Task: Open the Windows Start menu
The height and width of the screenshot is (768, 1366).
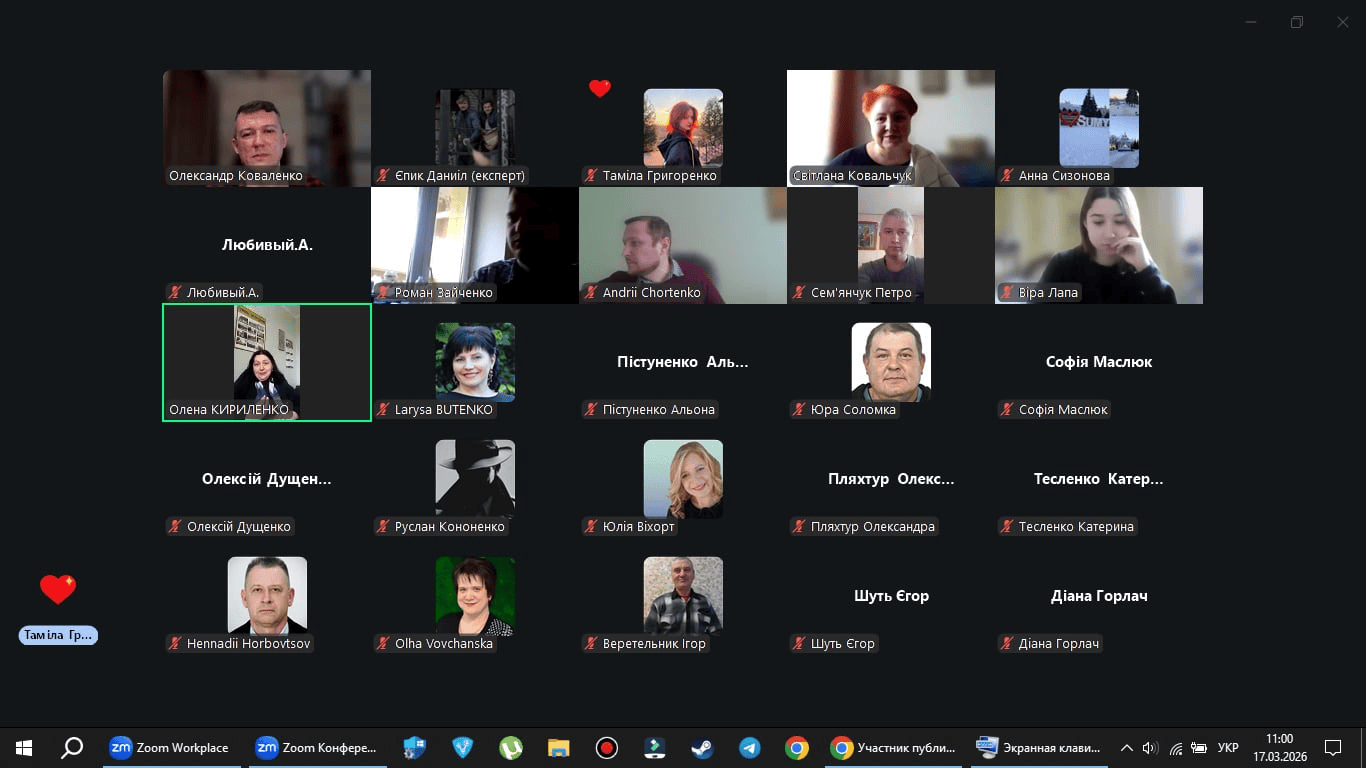Action: click(x=24, y=748)
